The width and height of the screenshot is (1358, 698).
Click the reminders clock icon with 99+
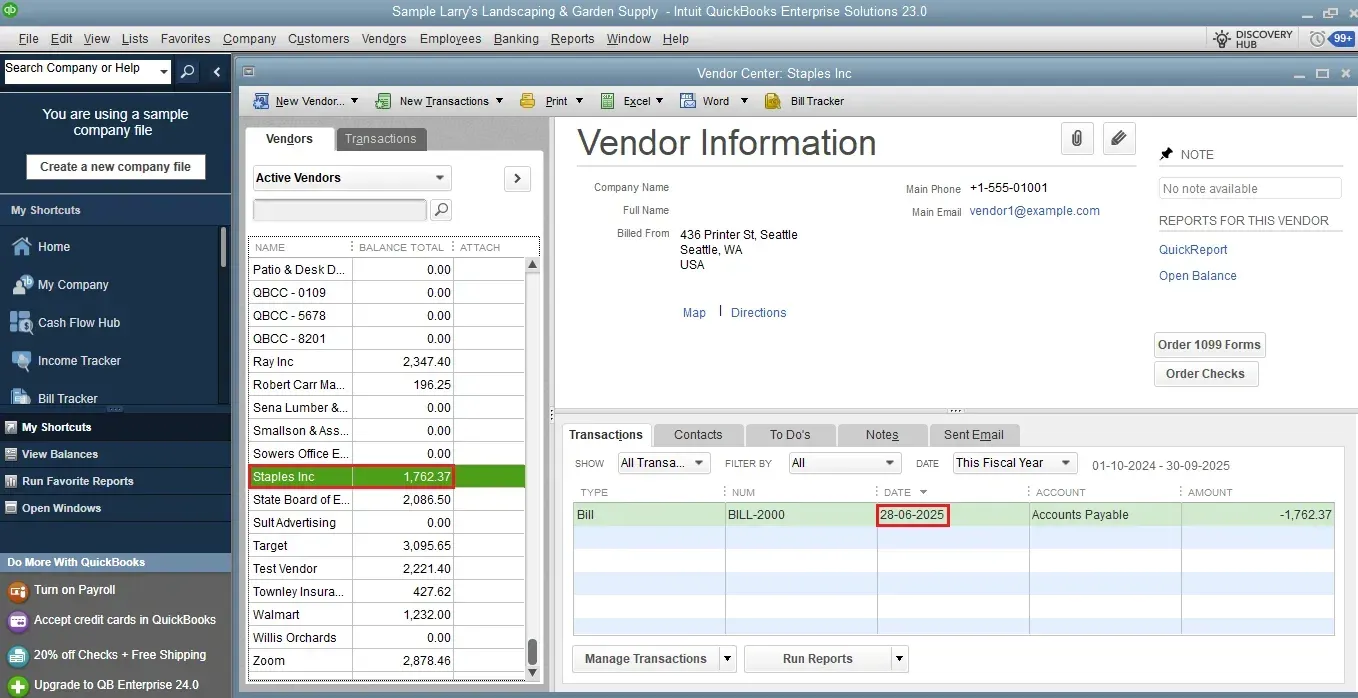point(1331,39)
